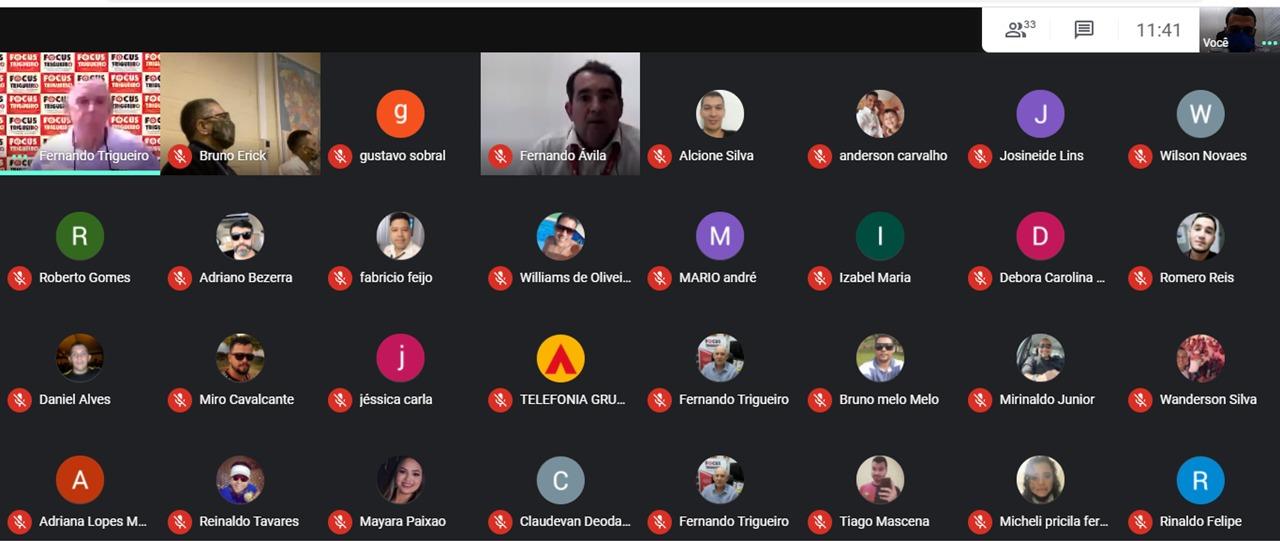
Task: Select Fernando Ávila's video tile
Action: [560, 113]
